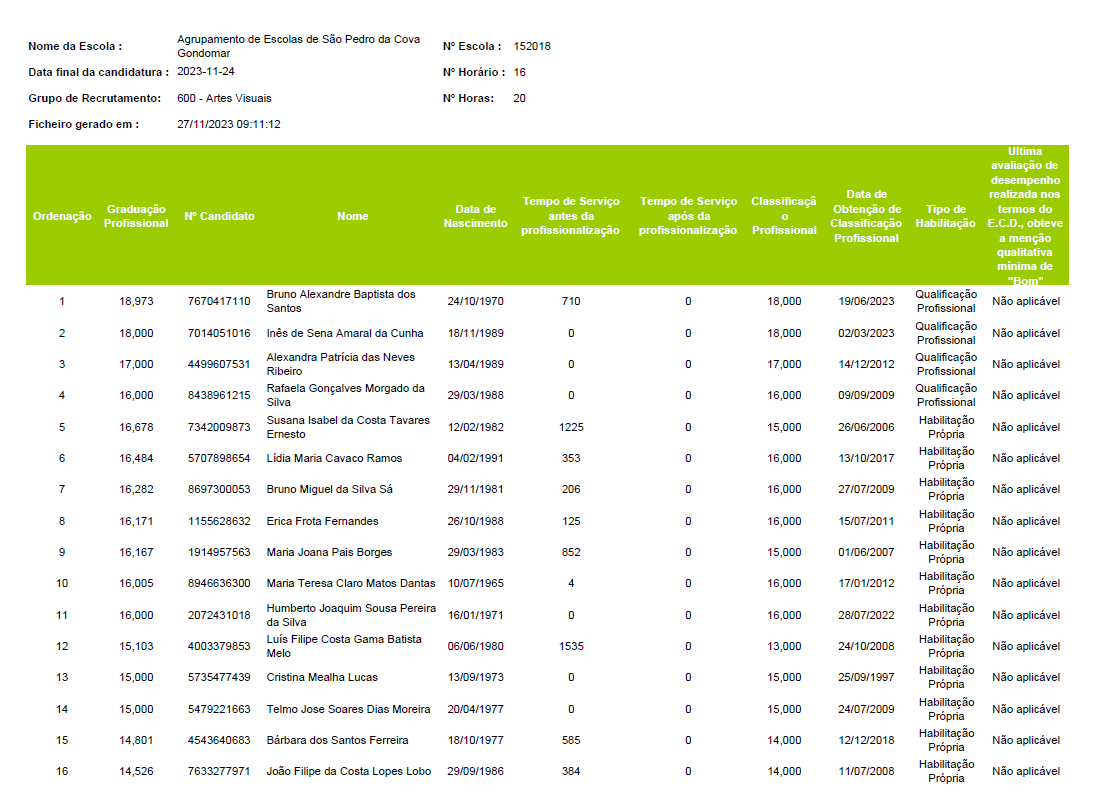
Task: Click Tempo de Serviço antes da profissionalização header
Action: 571,216
